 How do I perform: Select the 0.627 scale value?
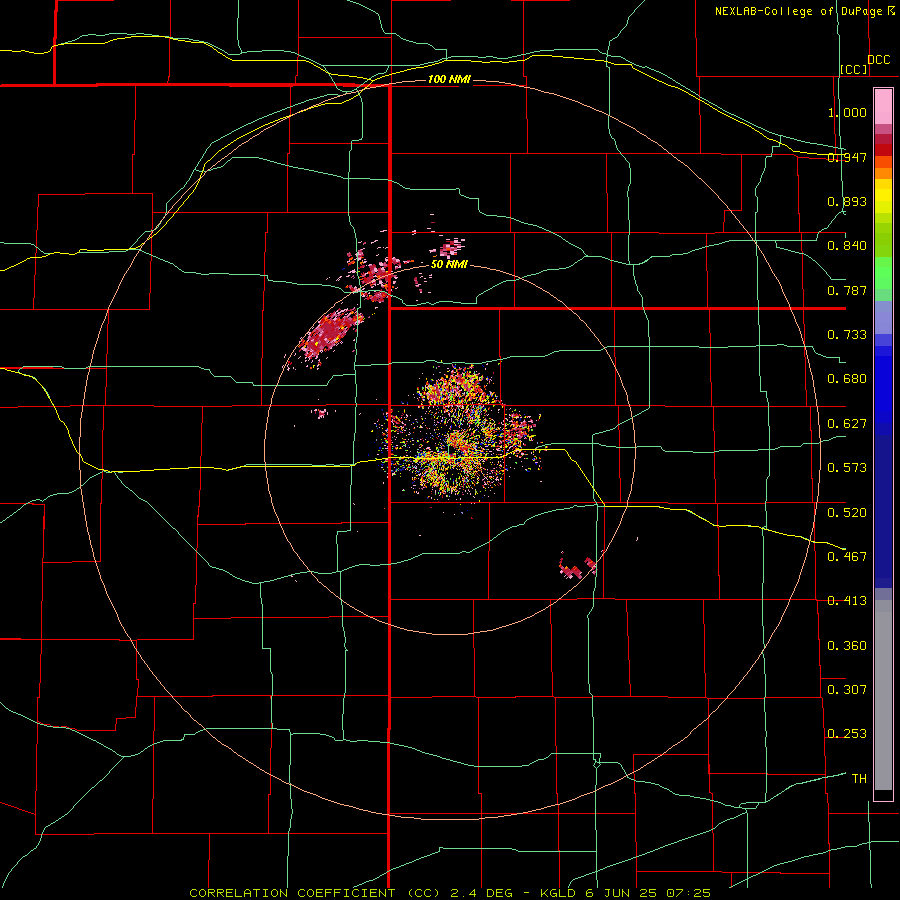[x=847, y=424]
